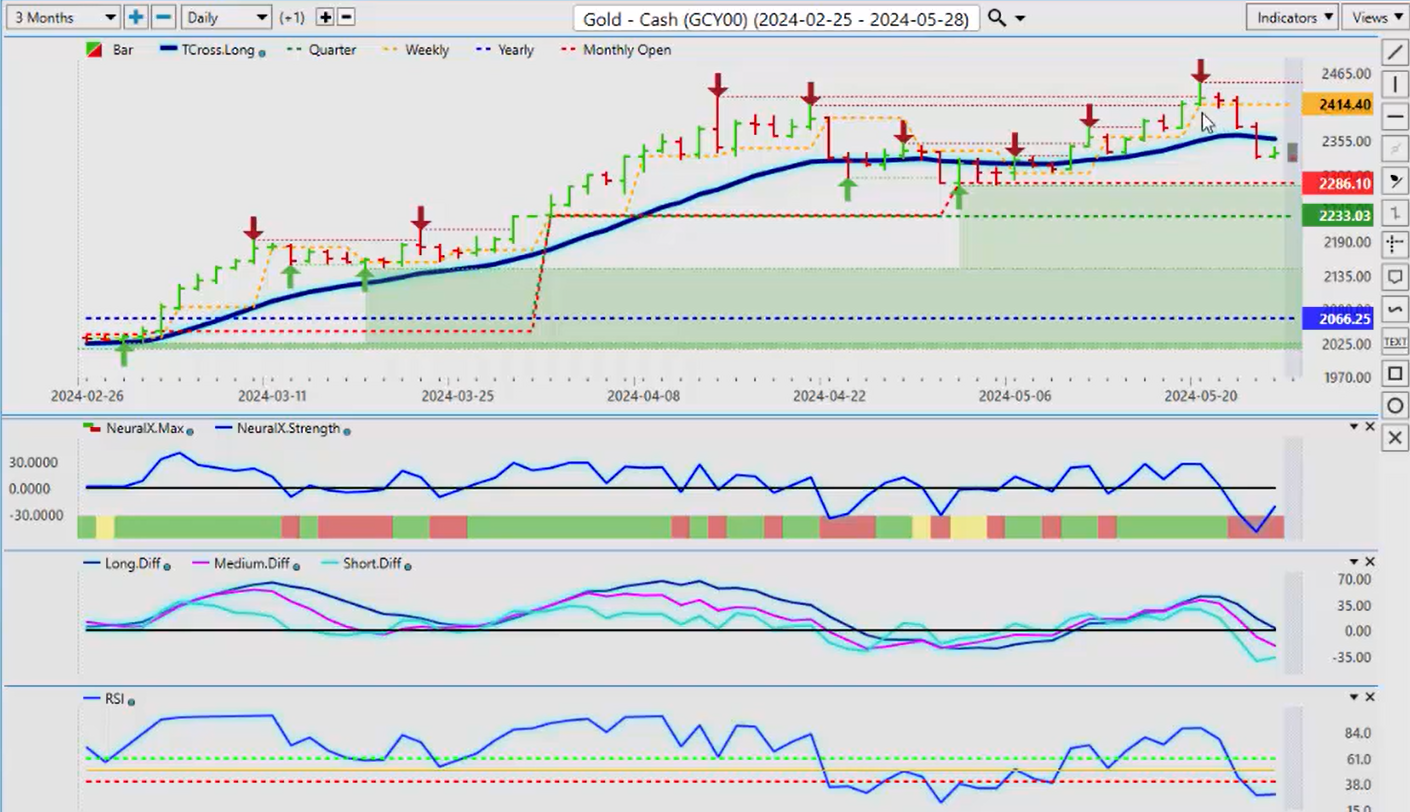The height and width of the screenshot is (812, 1410).
Task: Click the NeuralX.Max settings dot
Action: 190,430
